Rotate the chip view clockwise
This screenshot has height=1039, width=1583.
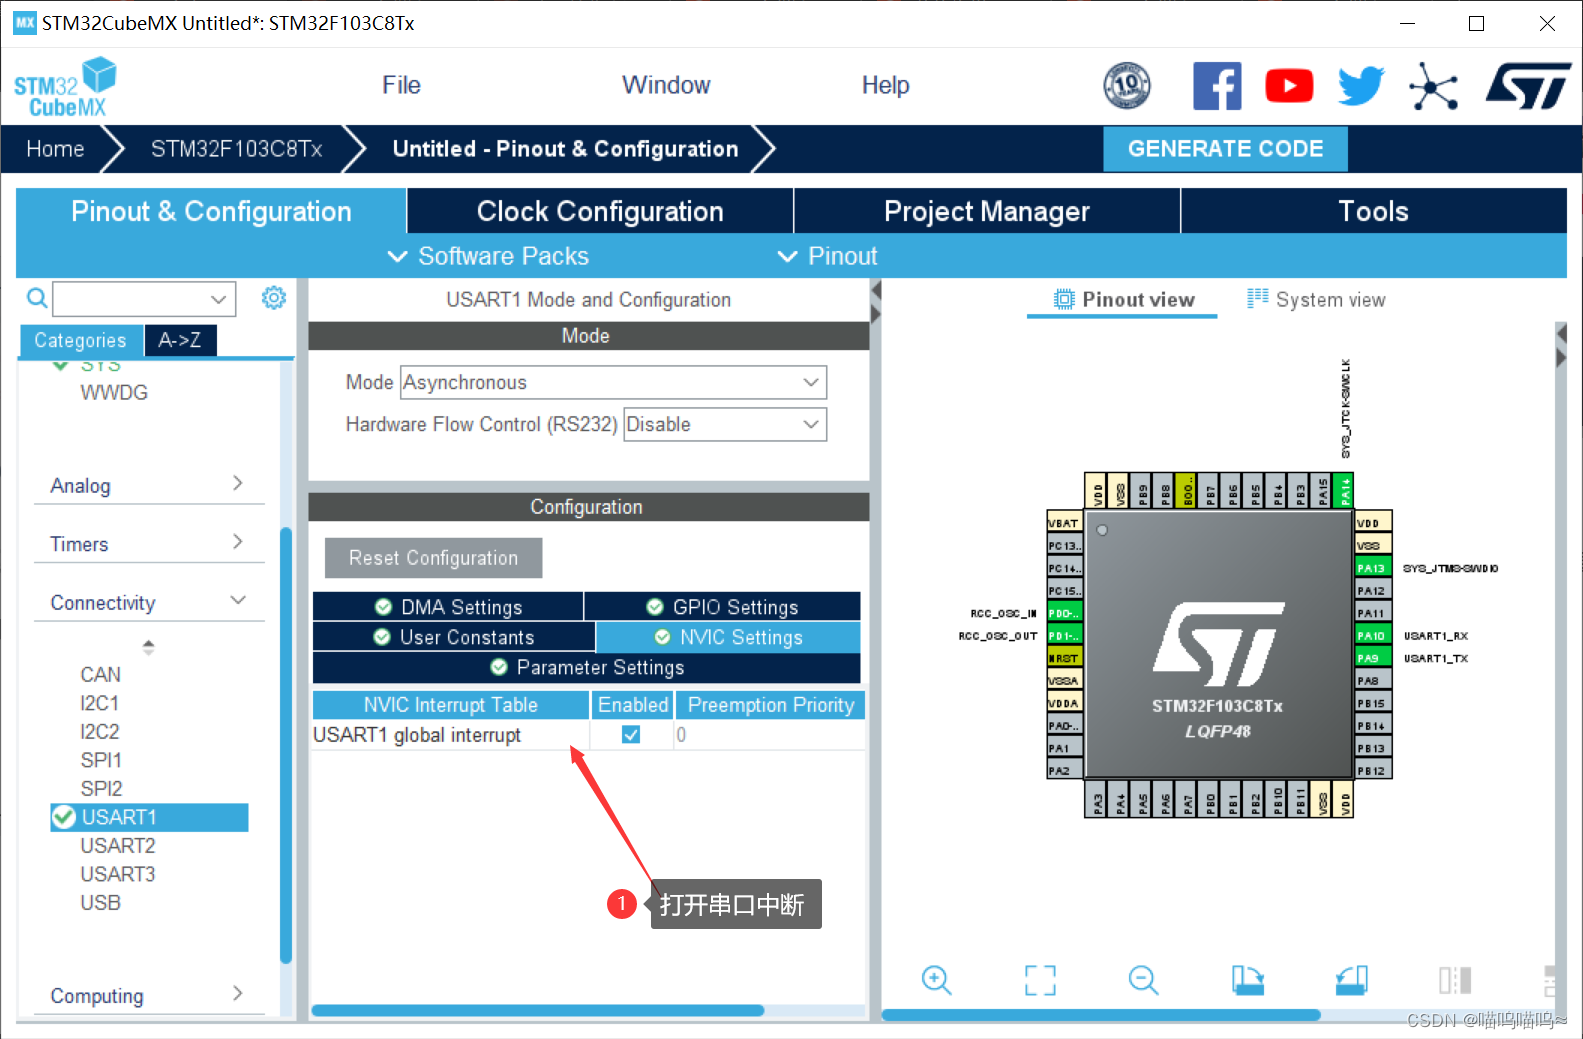click(x=1247, y=980)
